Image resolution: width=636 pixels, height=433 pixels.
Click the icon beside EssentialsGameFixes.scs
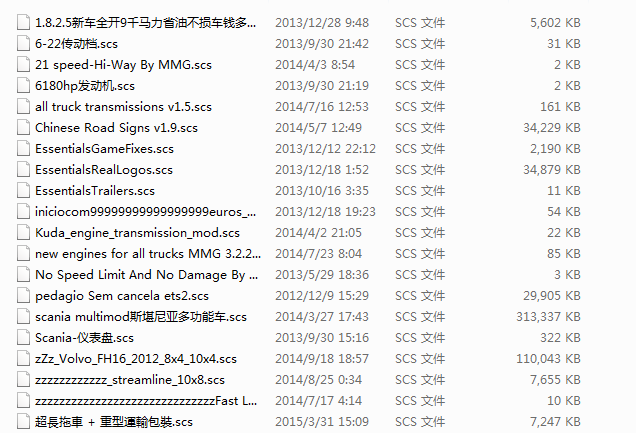pyautogui.click(x=24, y=148)
